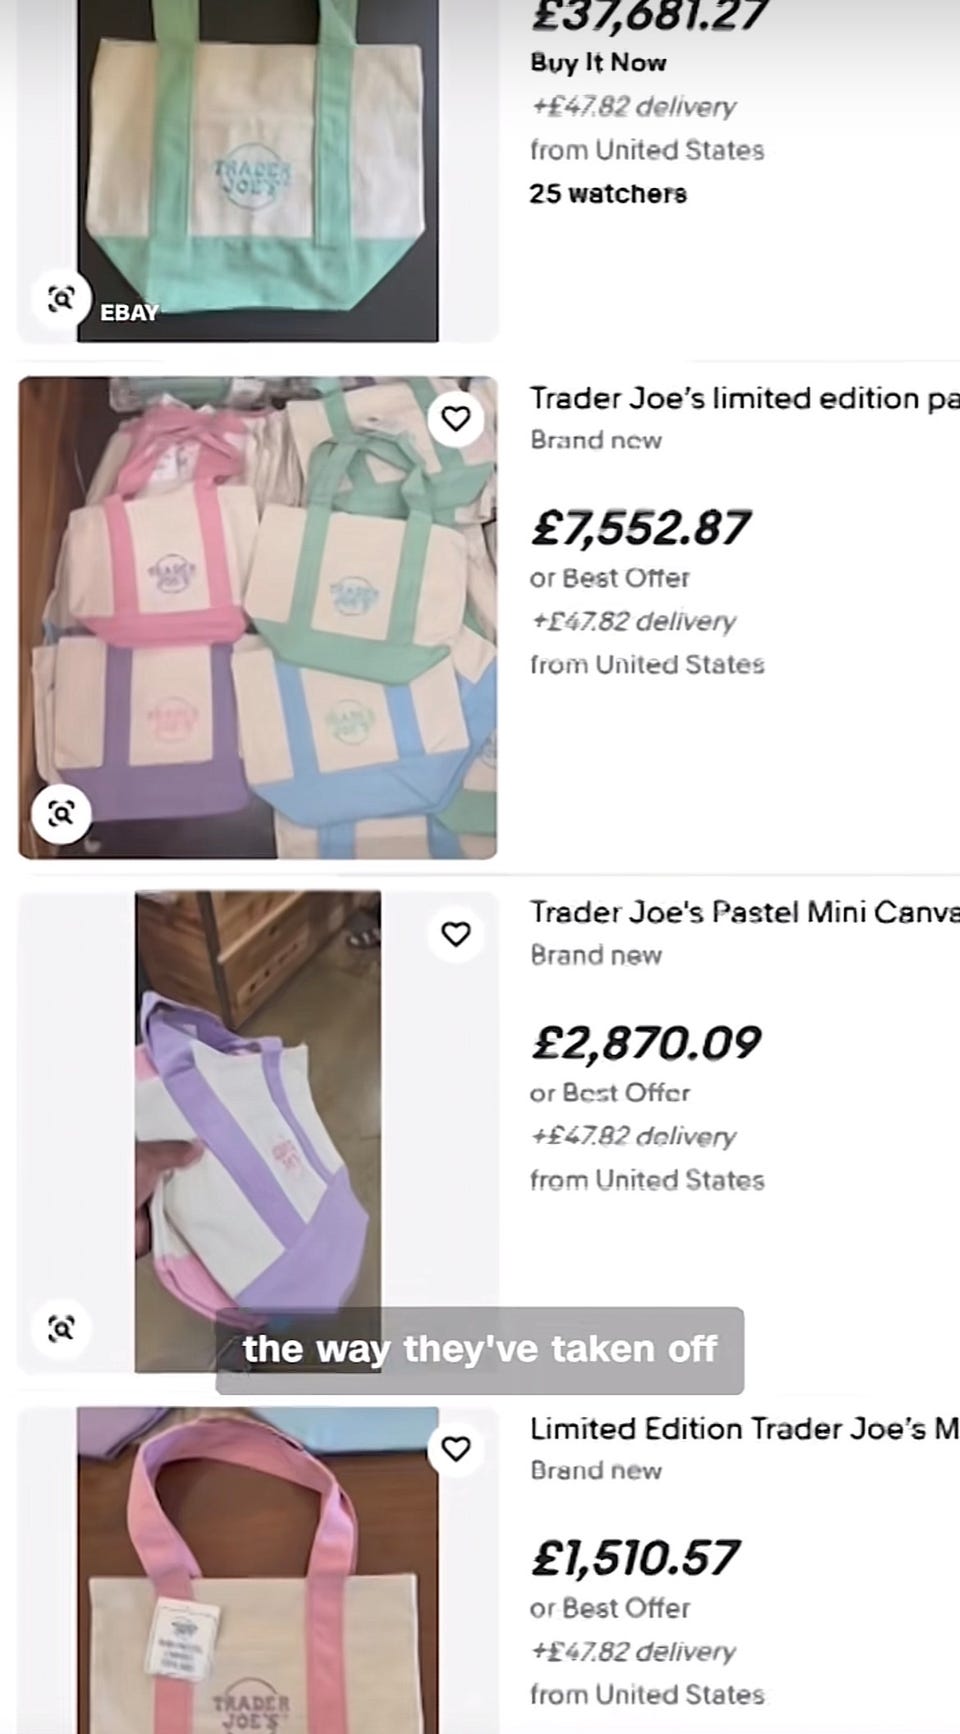Select the £7,552.87 price text
Image resolution: width=960 pixels, height=1734 pixels.
[x=640, y=528]
